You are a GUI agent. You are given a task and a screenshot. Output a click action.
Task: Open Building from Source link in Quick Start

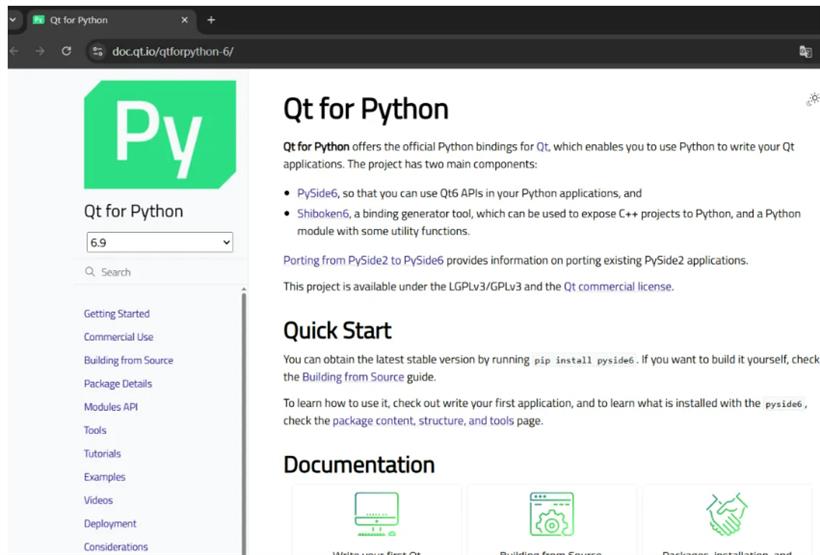[353, 377]
